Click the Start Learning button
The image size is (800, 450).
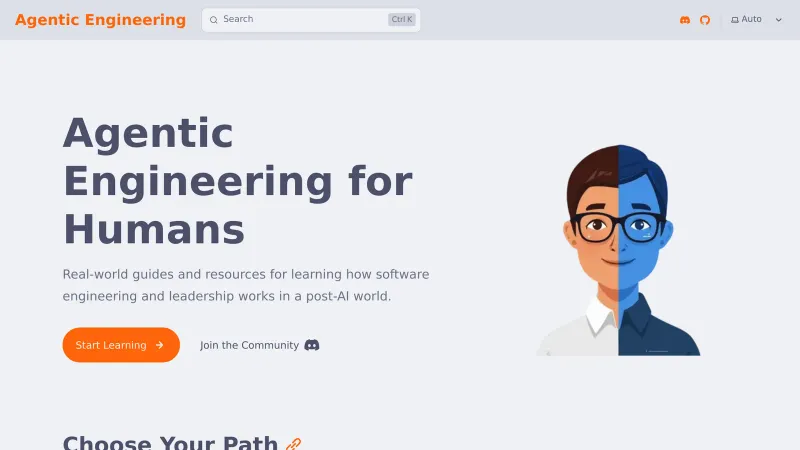click(x=121, y=345)
